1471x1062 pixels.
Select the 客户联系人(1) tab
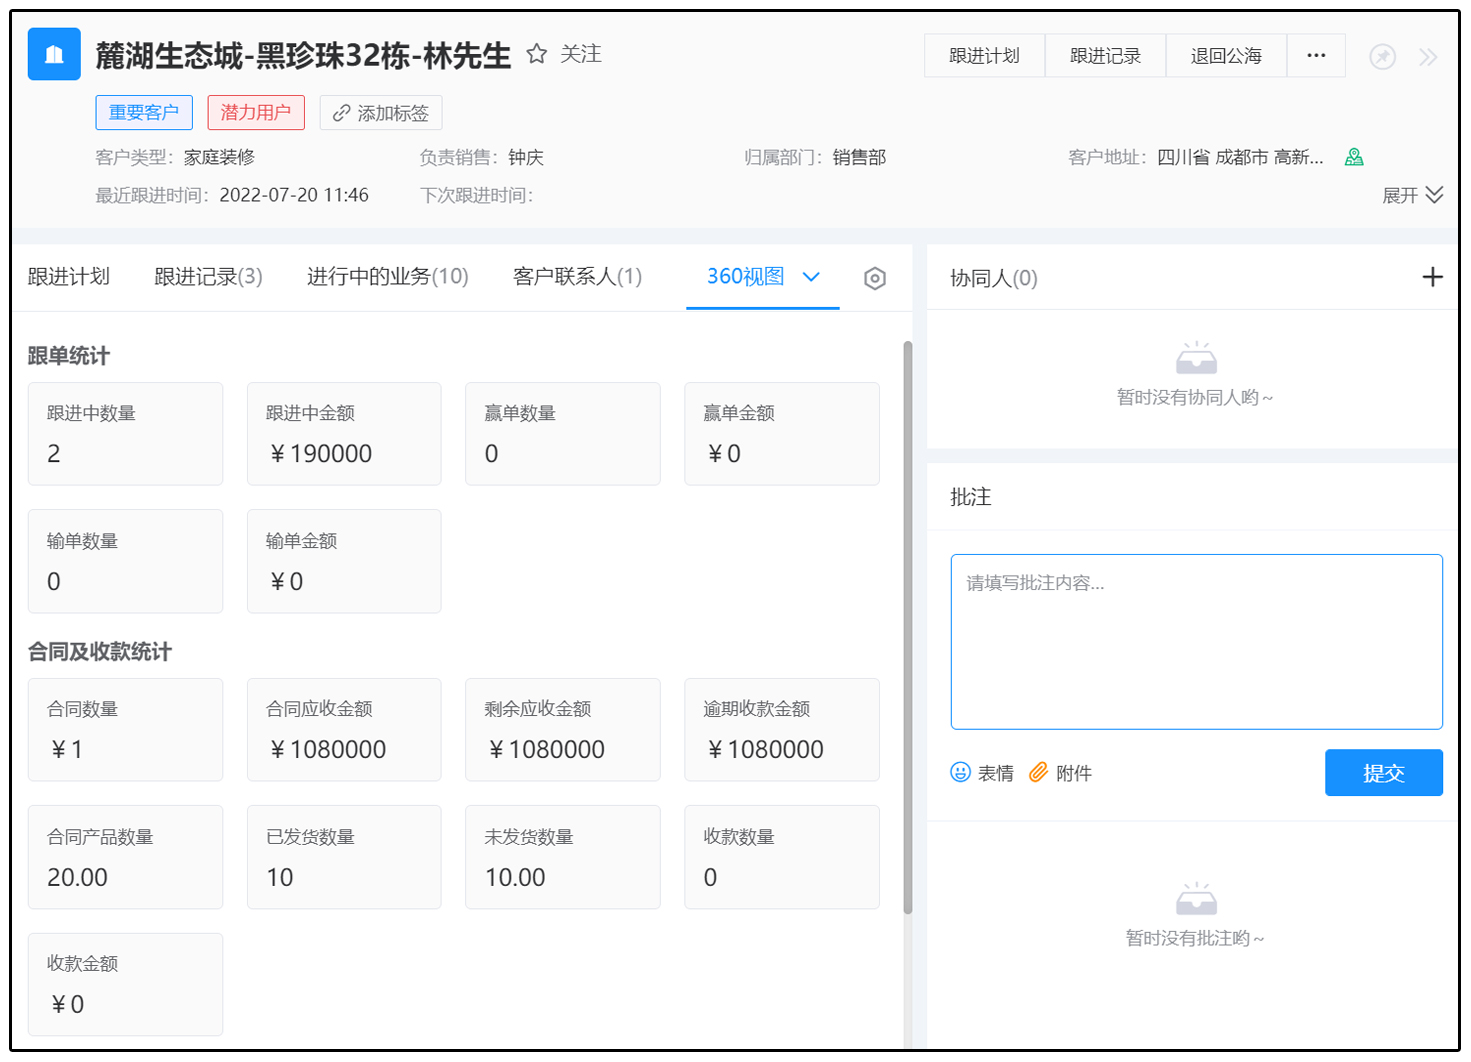pos(576,277)
